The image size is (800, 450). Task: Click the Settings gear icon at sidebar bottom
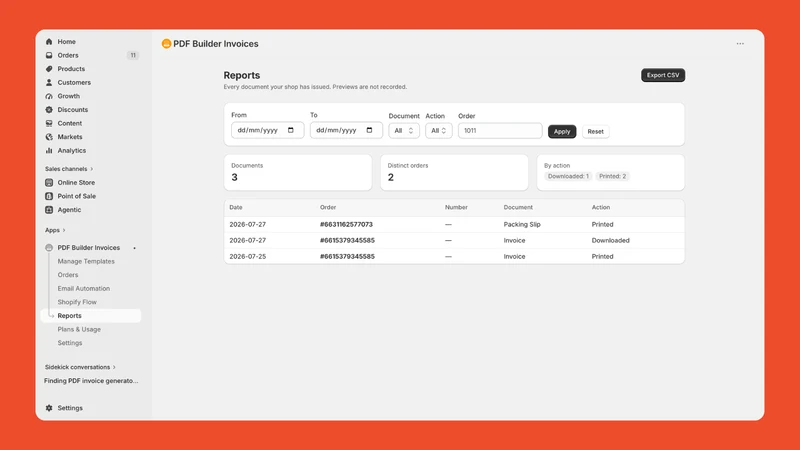pos(49,408)
